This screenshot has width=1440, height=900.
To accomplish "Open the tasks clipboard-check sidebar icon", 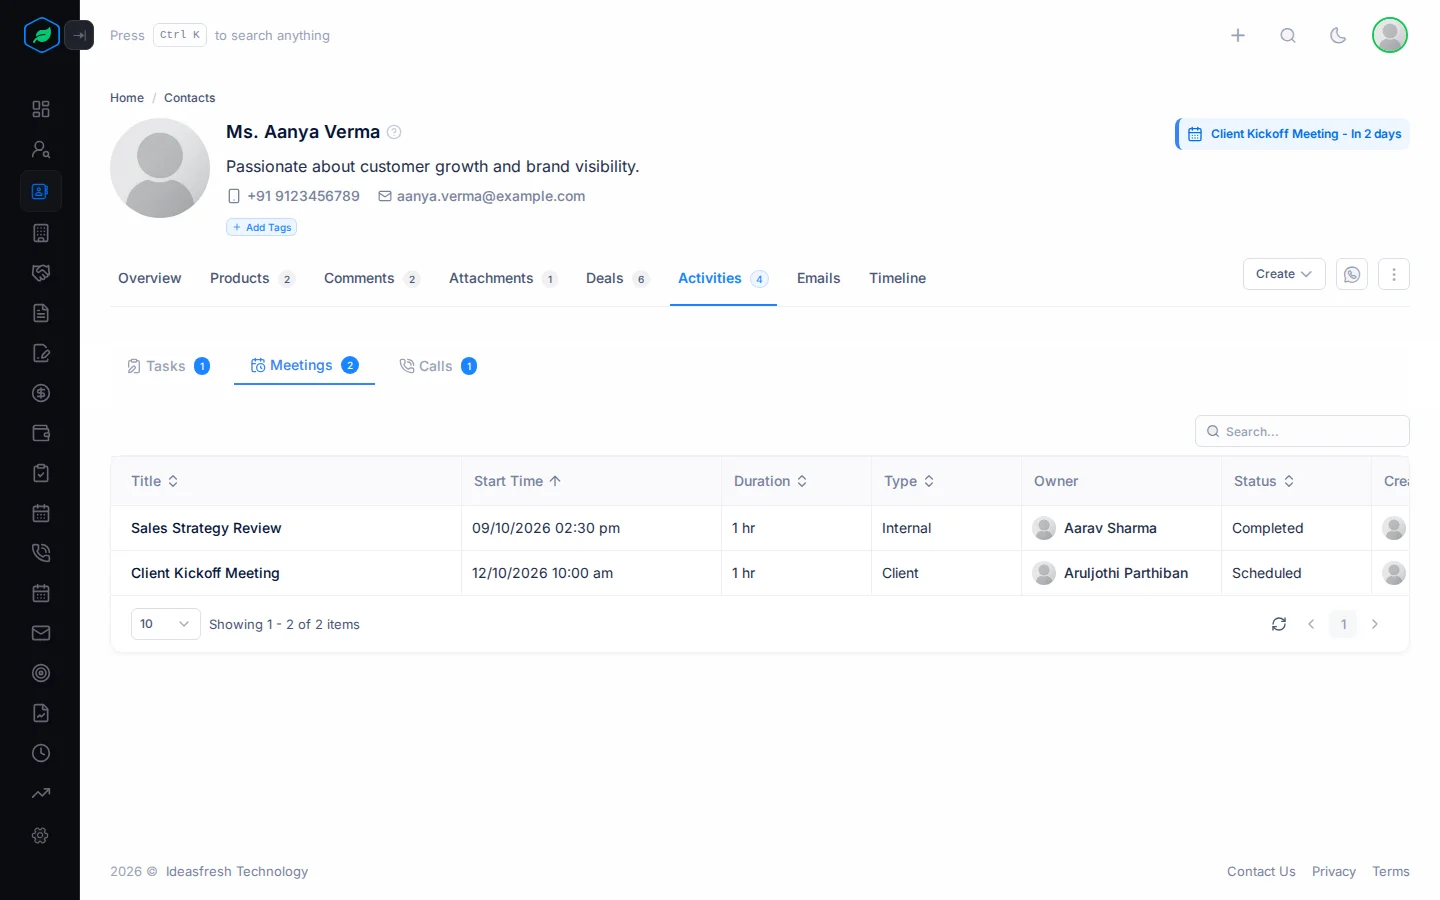I will pos(41,473).
